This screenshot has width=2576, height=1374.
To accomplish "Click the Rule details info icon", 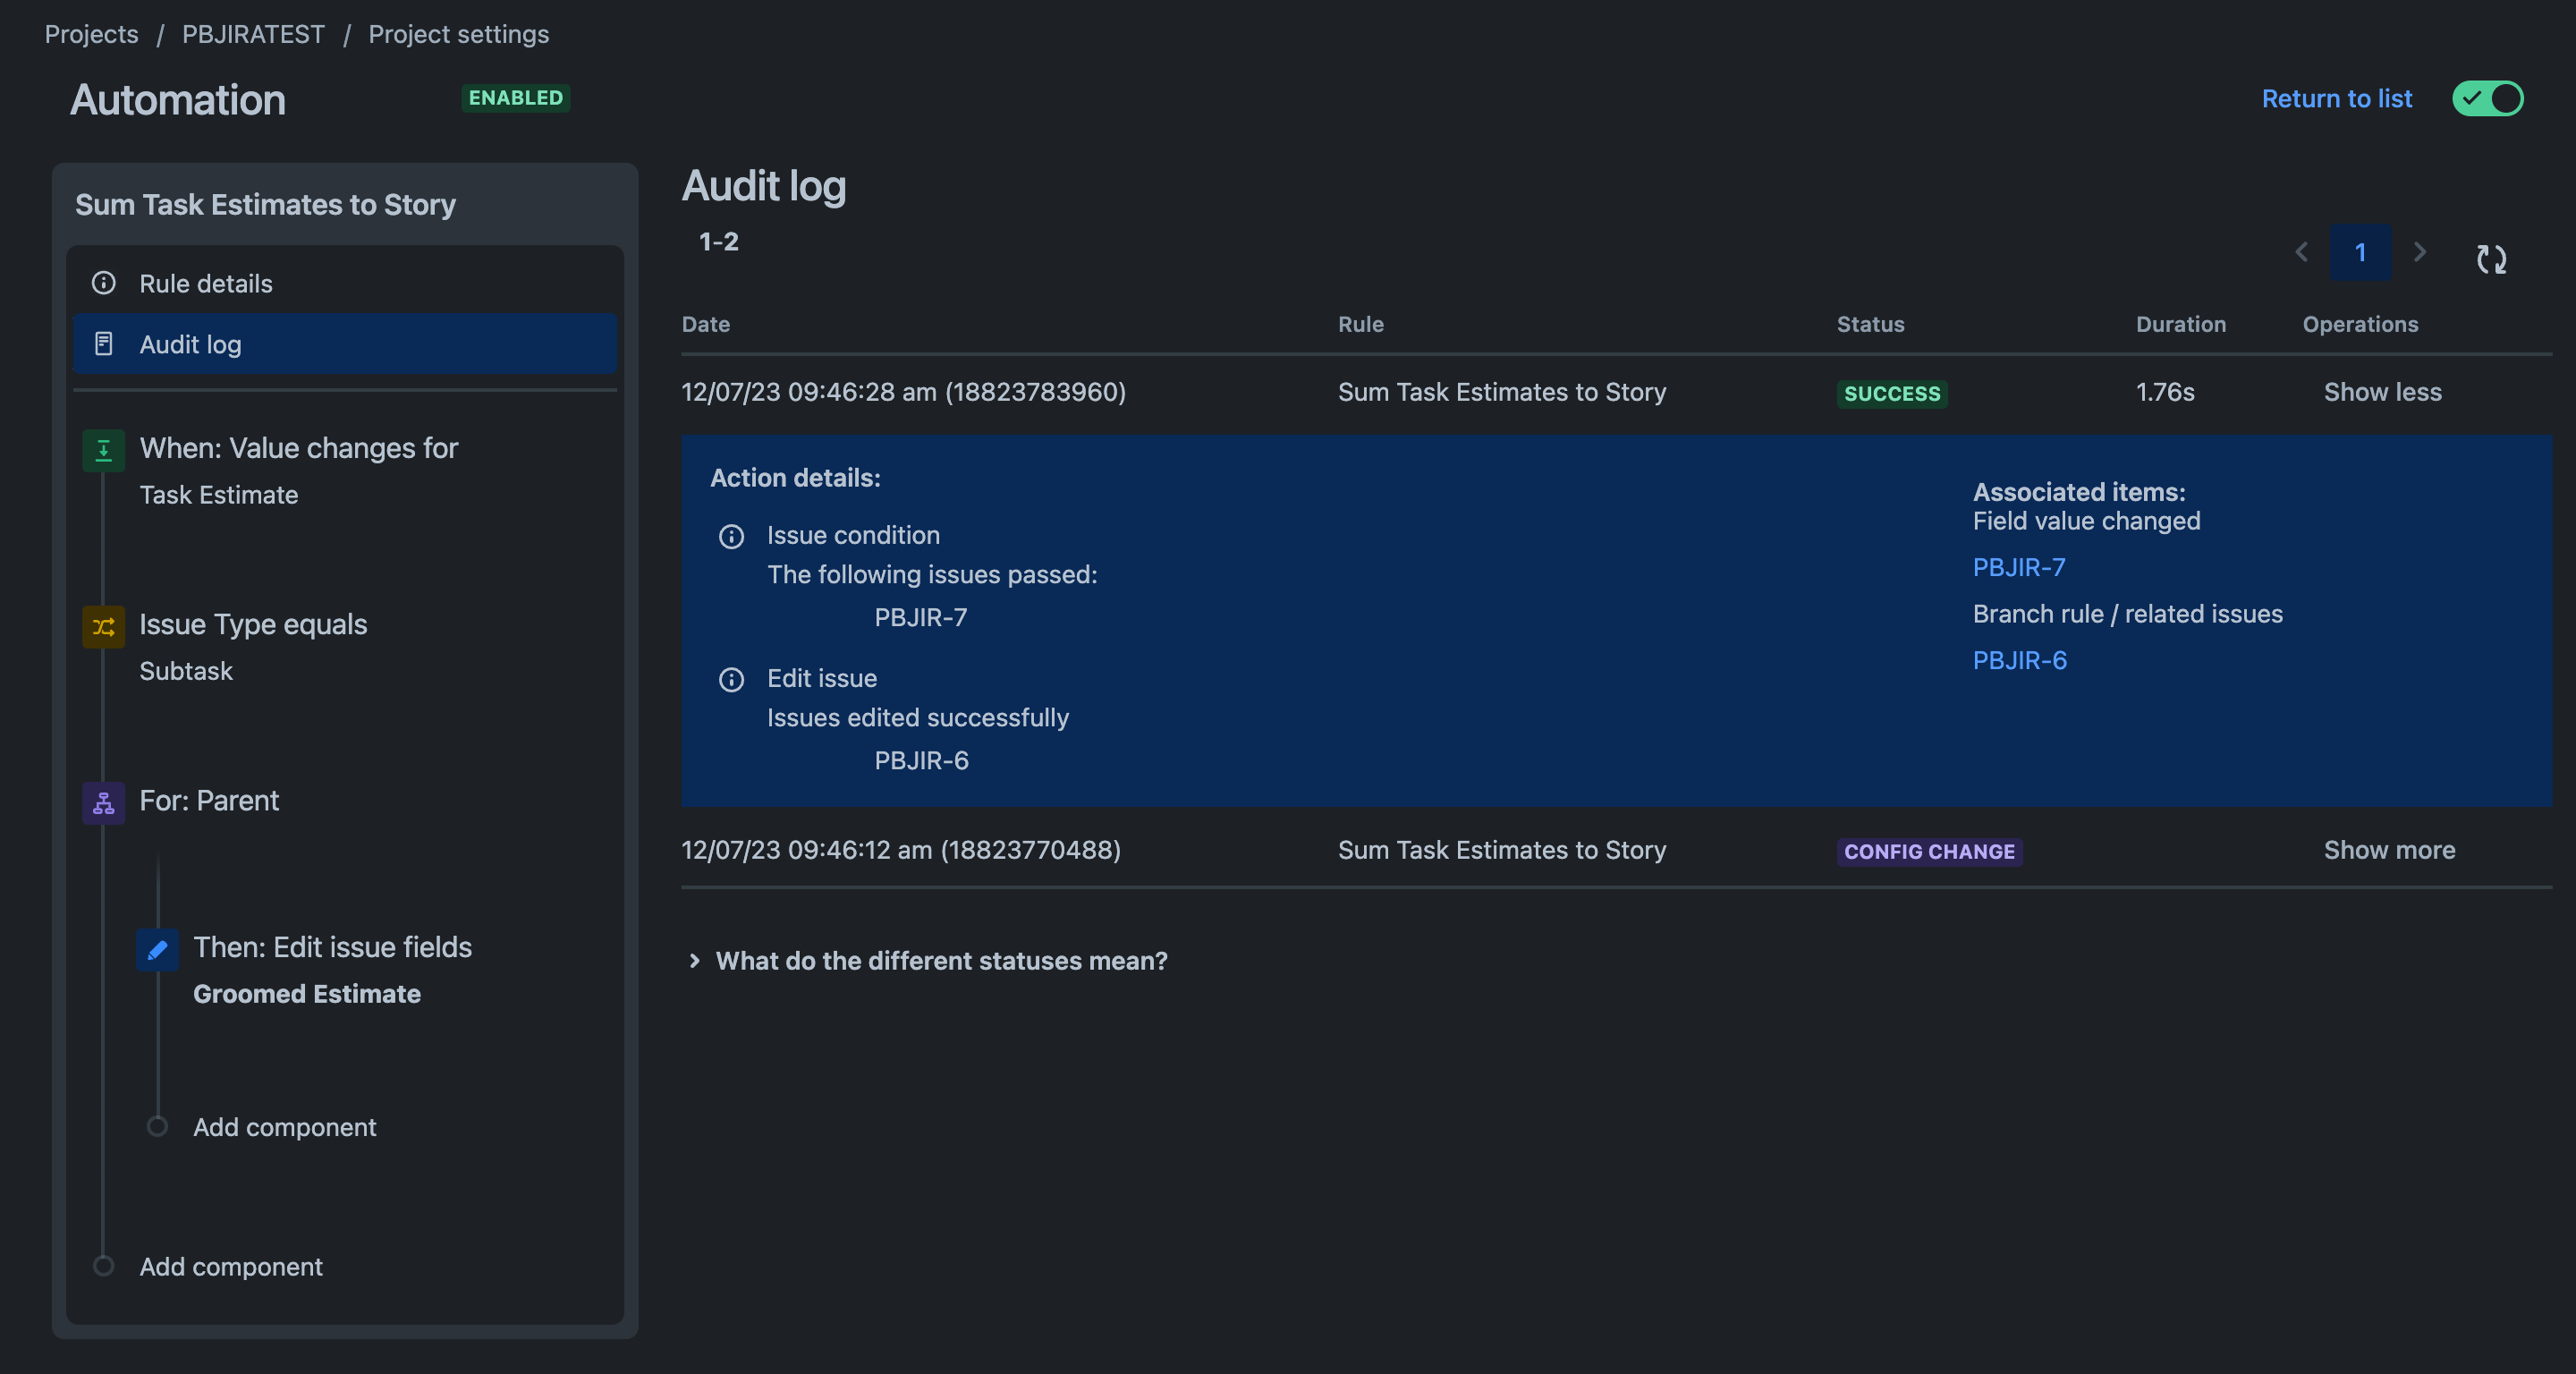I will tap(103, 283).
